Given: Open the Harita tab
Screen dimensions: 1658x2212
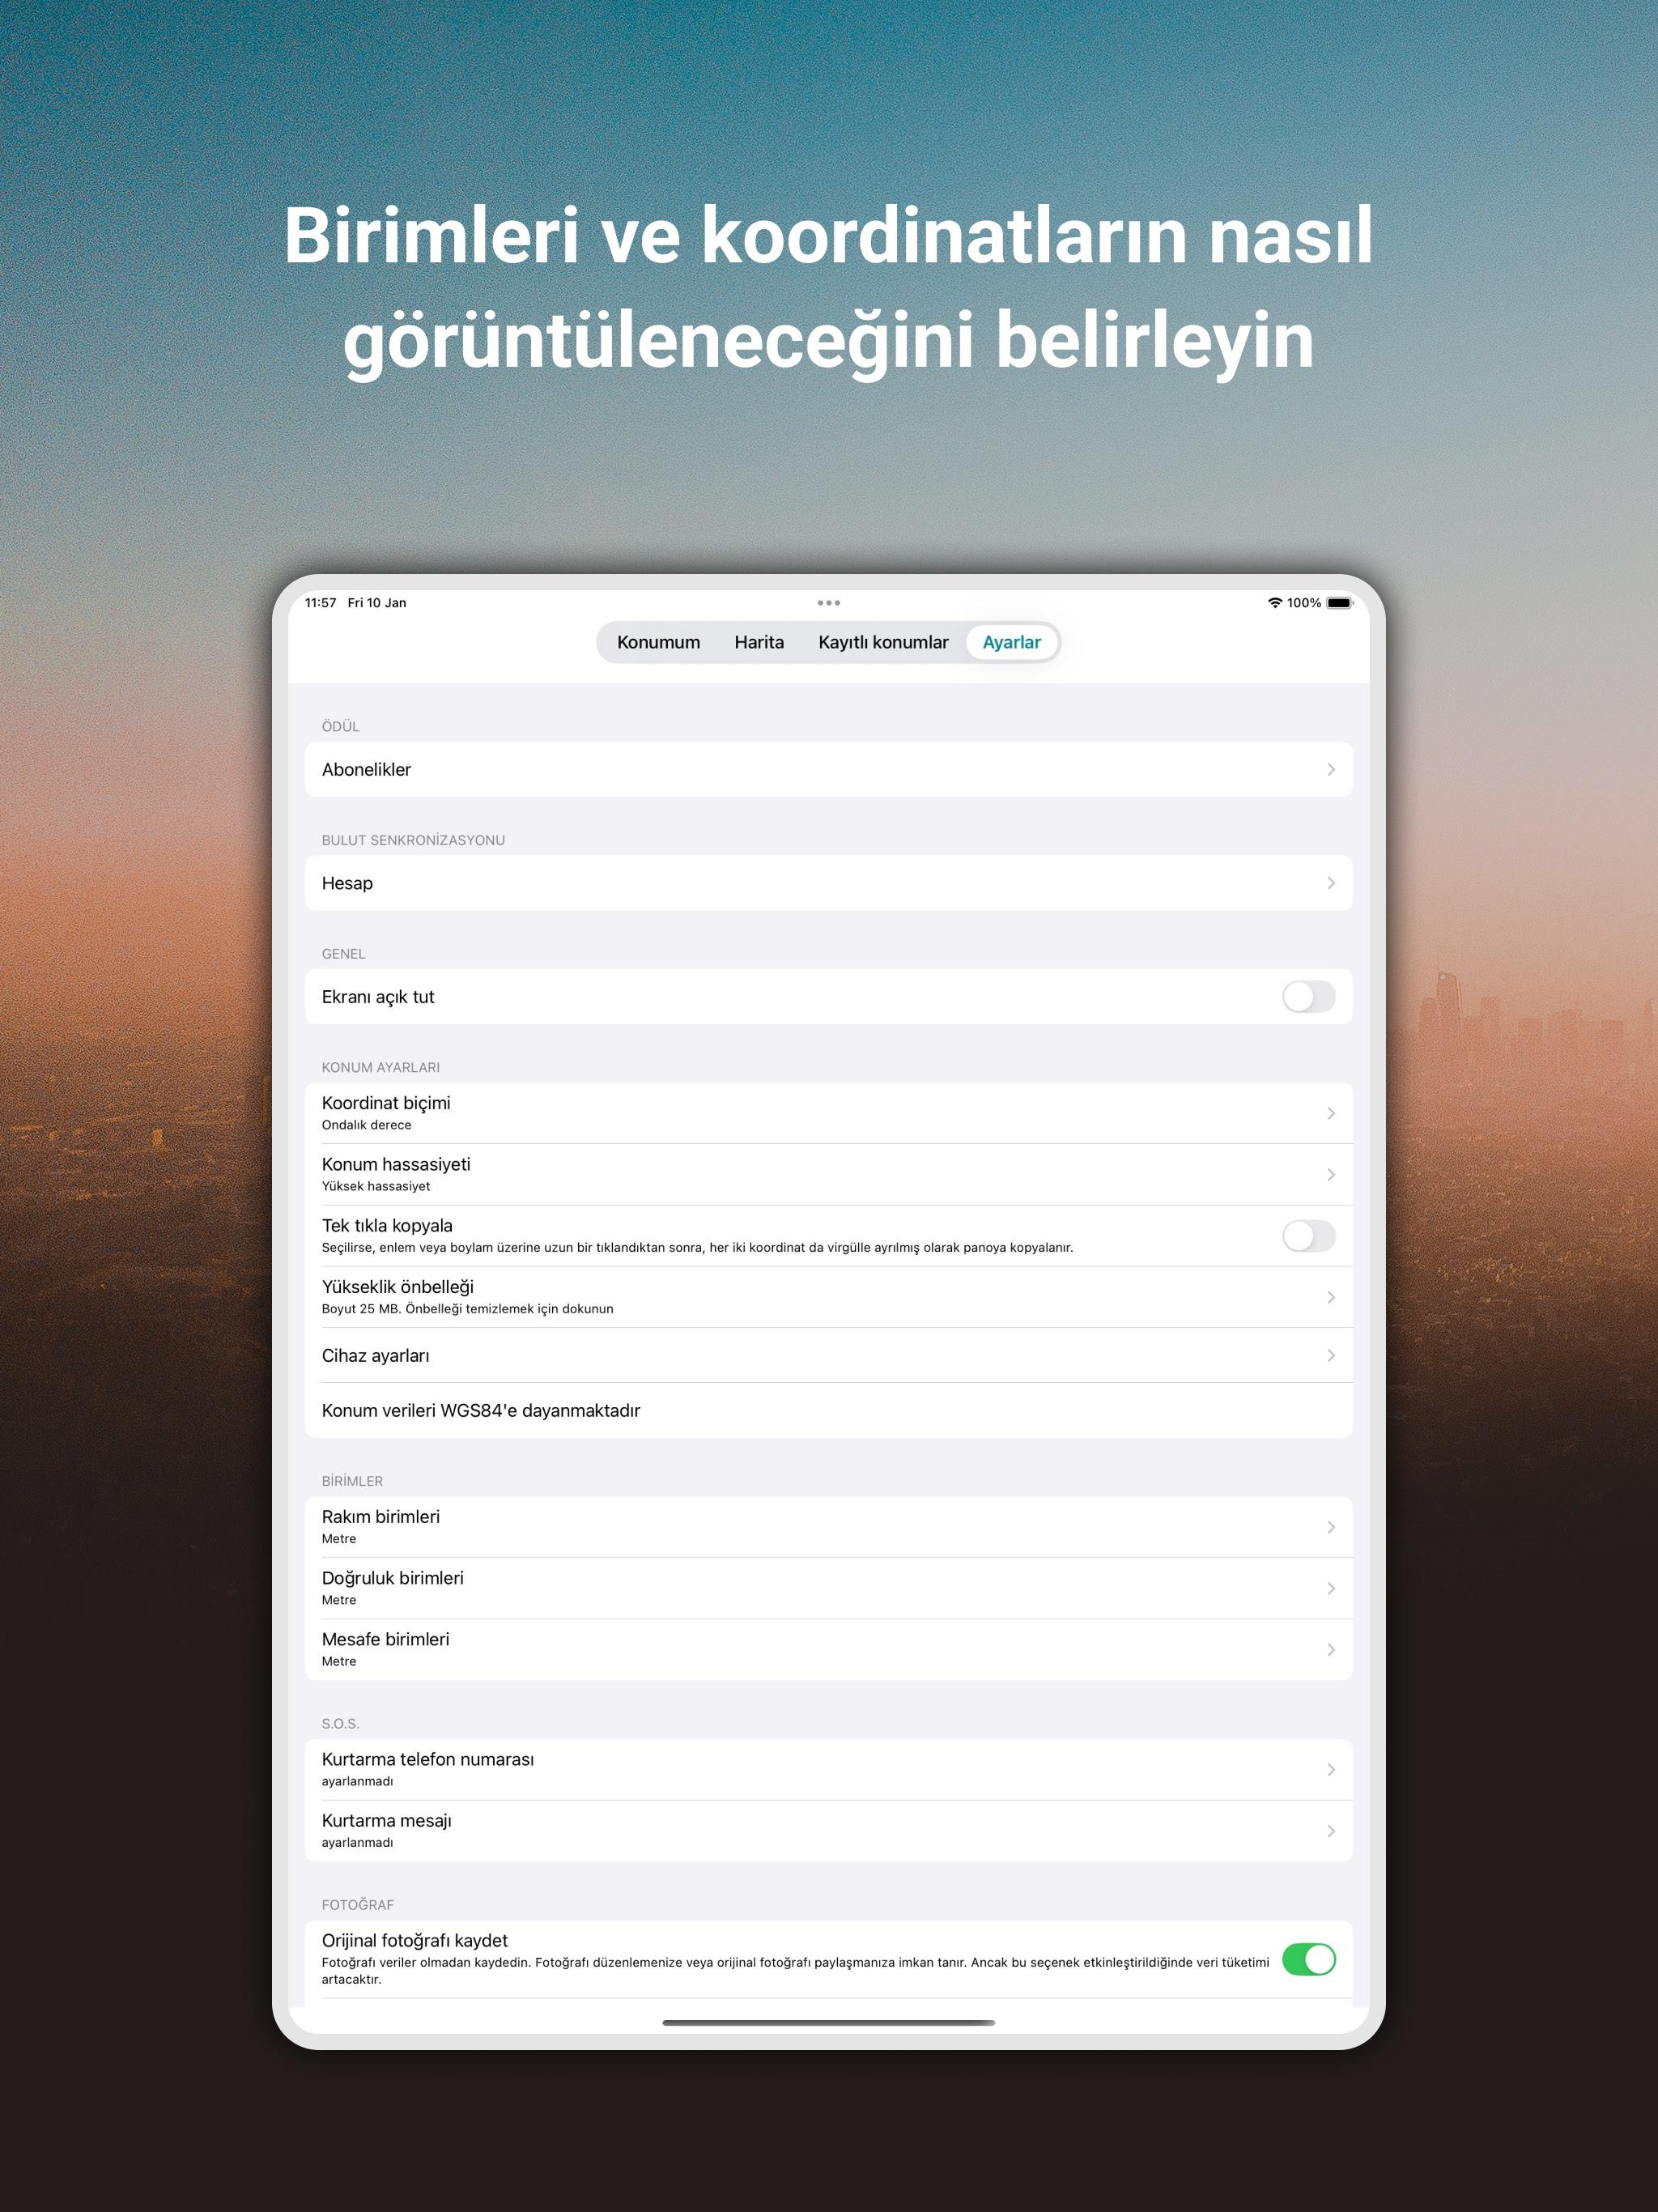Looking at the screenshot, I should coord(759,642).
